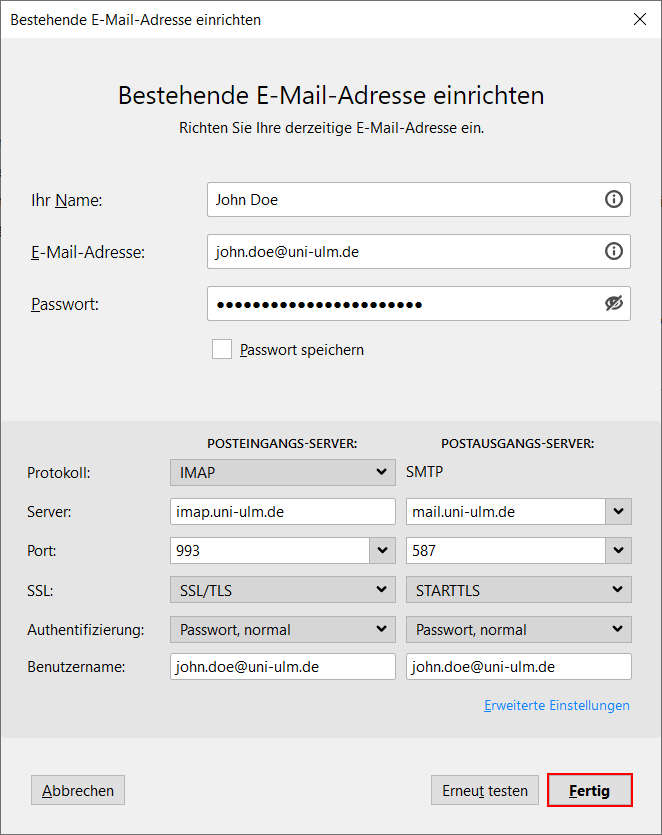Image resolution: width=662 pixels, height=835 pixels.
Task: Click the imap.uni-ulm.de server field
Action: [x=280, y=511]
